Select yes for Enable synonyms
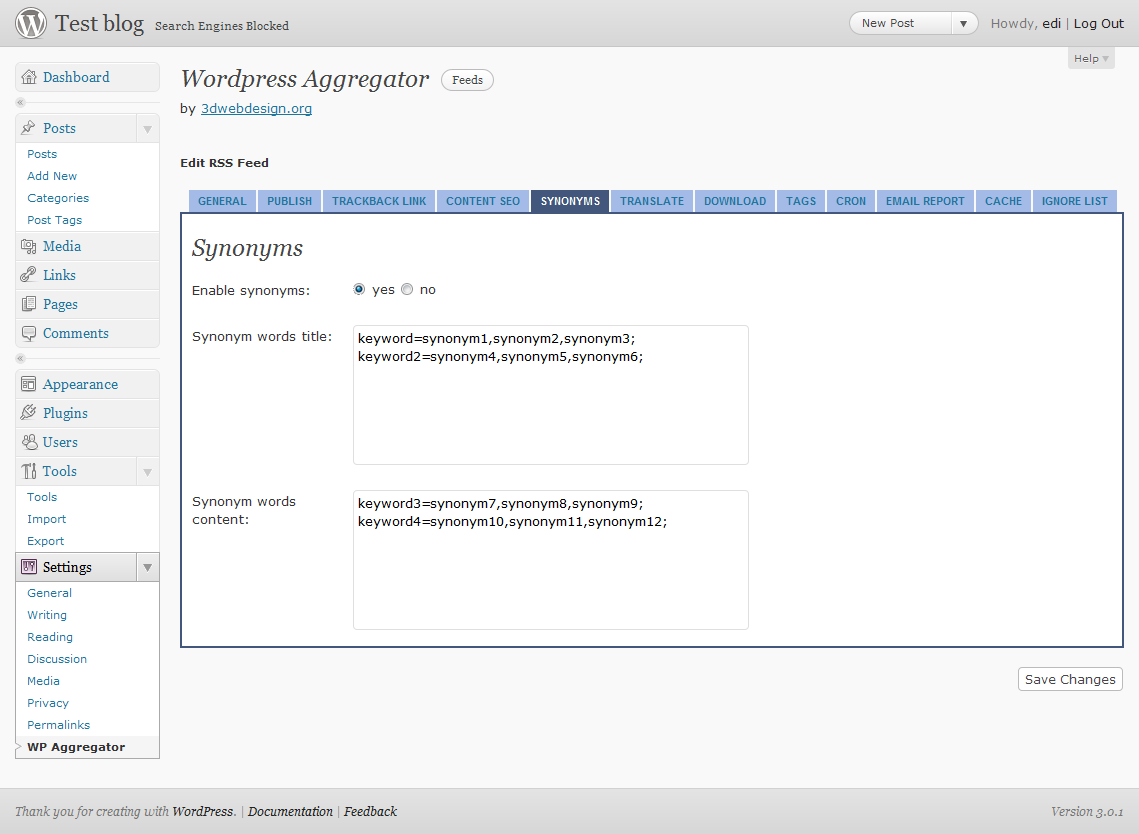 click(x=359, y=289)
